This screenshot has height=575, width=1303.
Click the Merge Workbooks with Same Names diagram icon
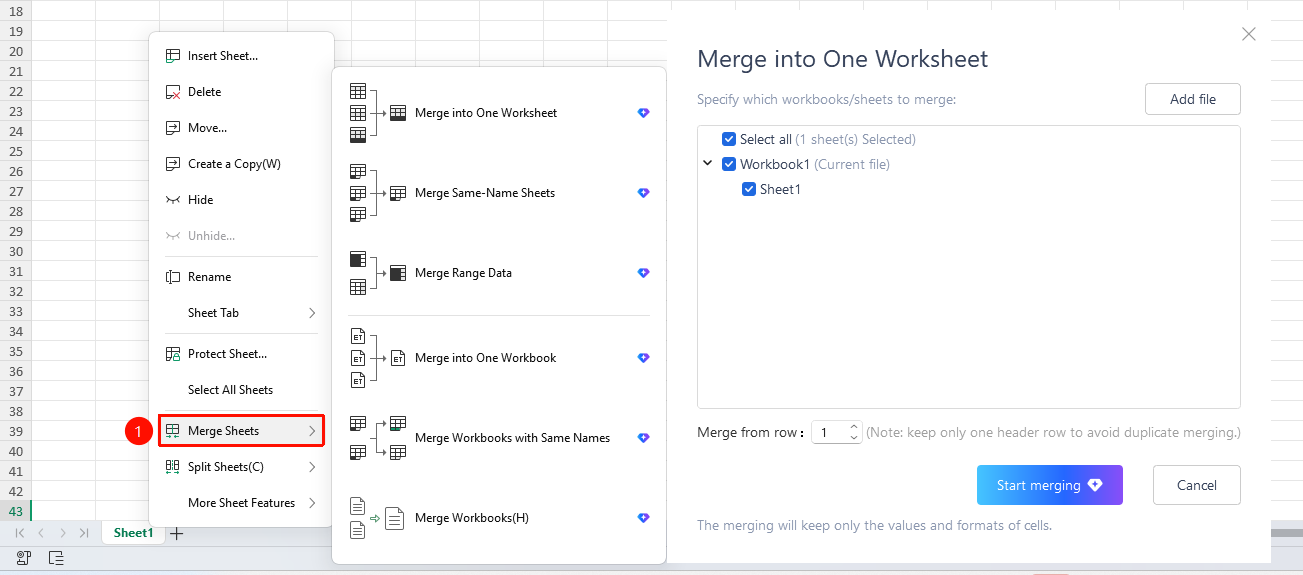378,438
